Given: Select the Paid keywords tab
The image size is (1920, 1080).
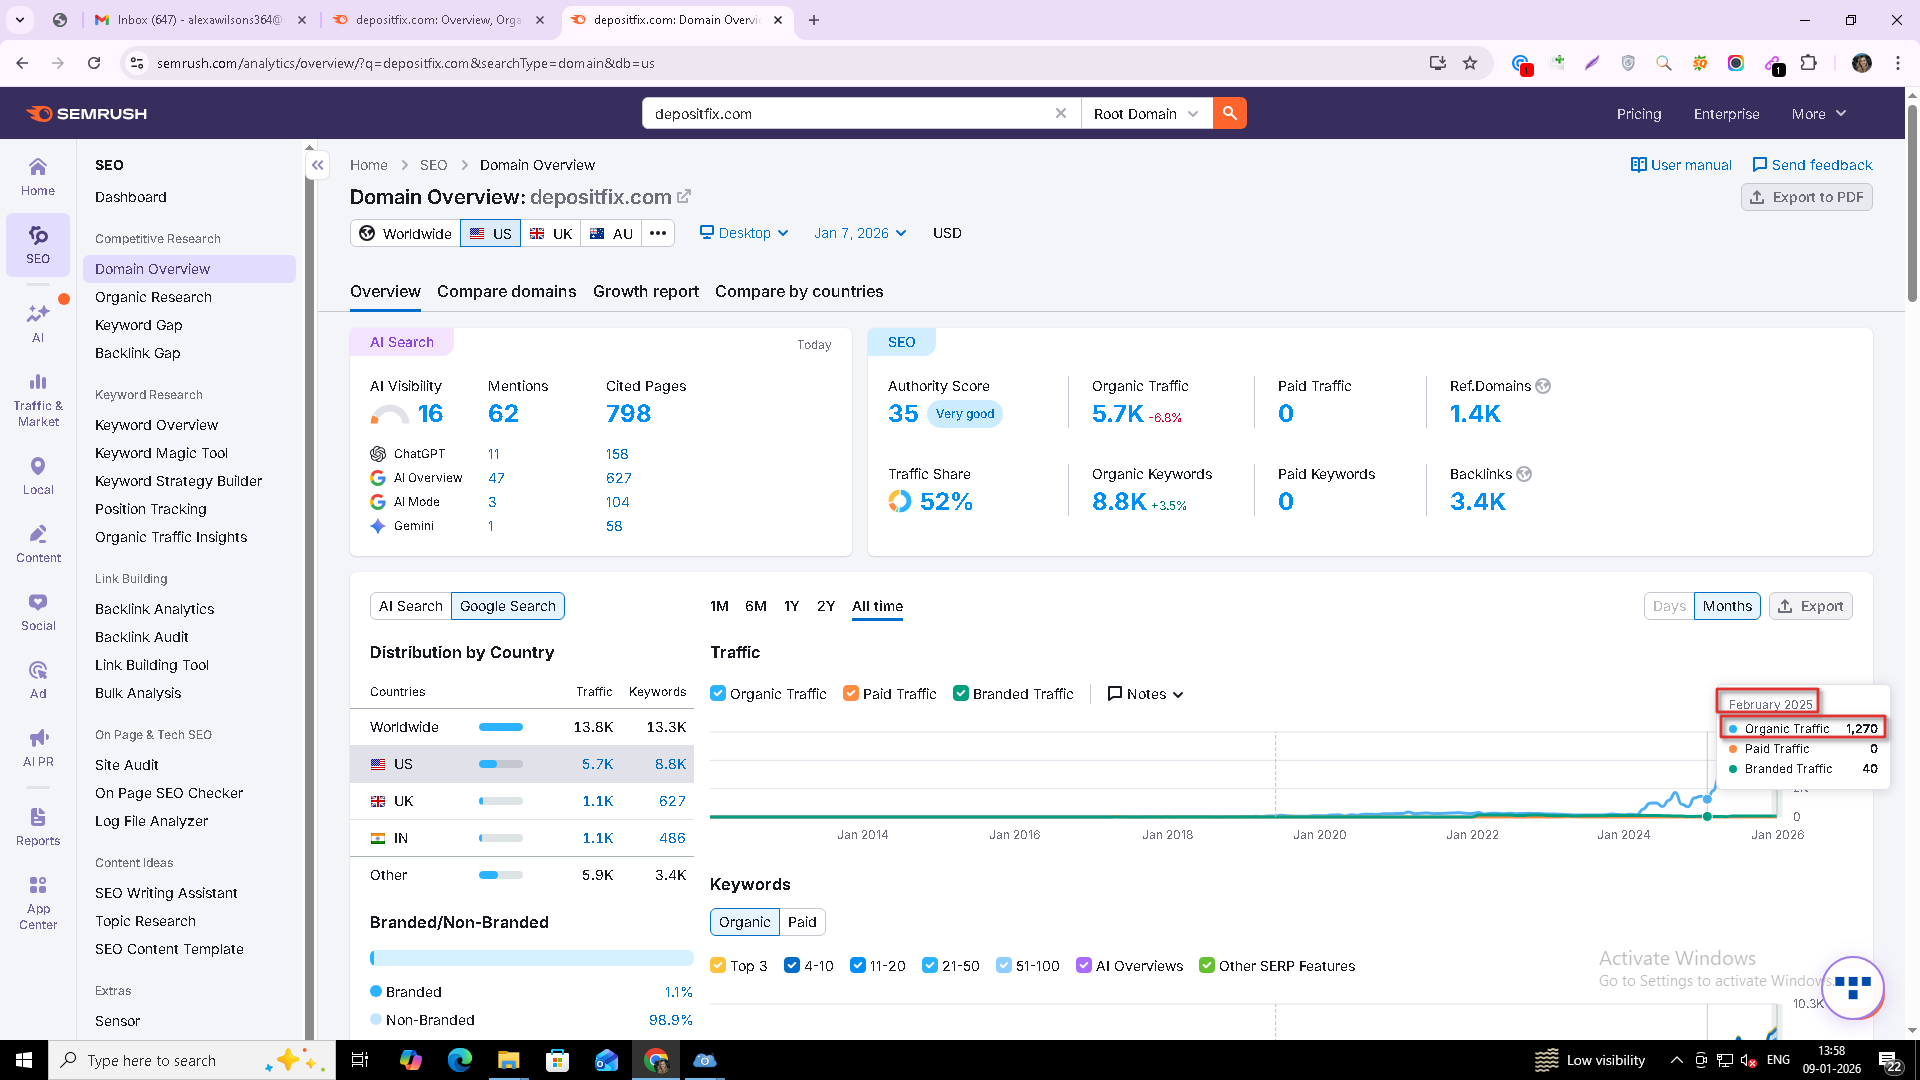Looking at the screenshot, I should (x=802, y=922).
